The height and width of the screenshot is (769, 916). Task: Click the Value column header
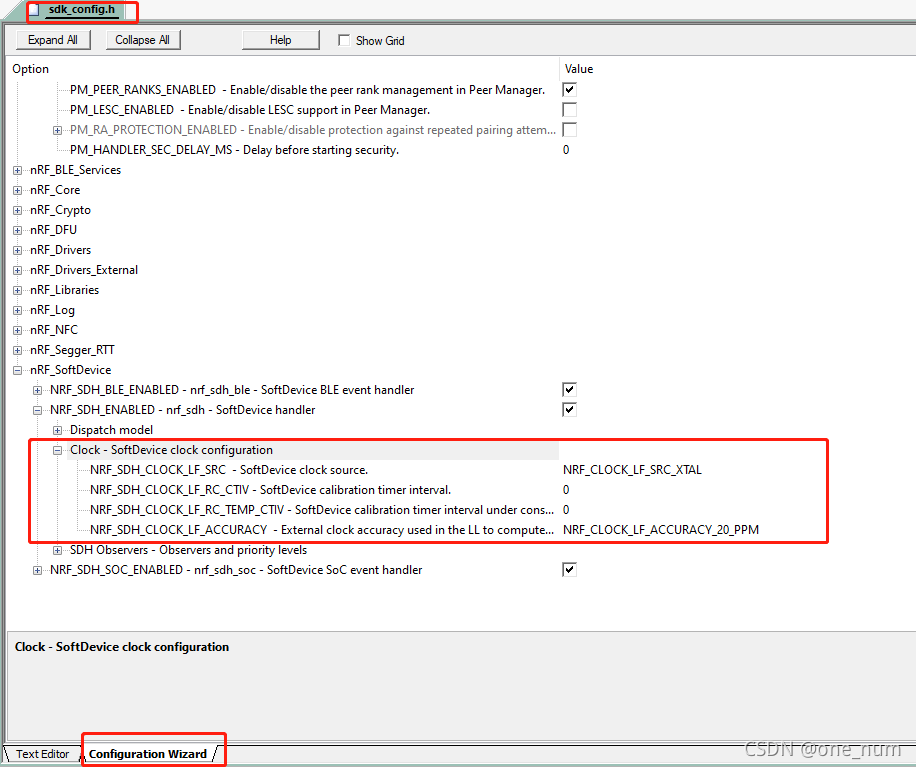click(x=578, y=68)
